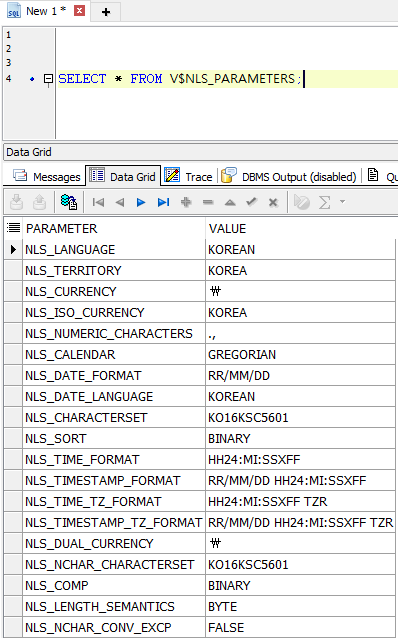Select the NLS_CURRENCY parameter cell
Image resolution: width=398 pixels, height=638 pixels.
click(114, 291)
